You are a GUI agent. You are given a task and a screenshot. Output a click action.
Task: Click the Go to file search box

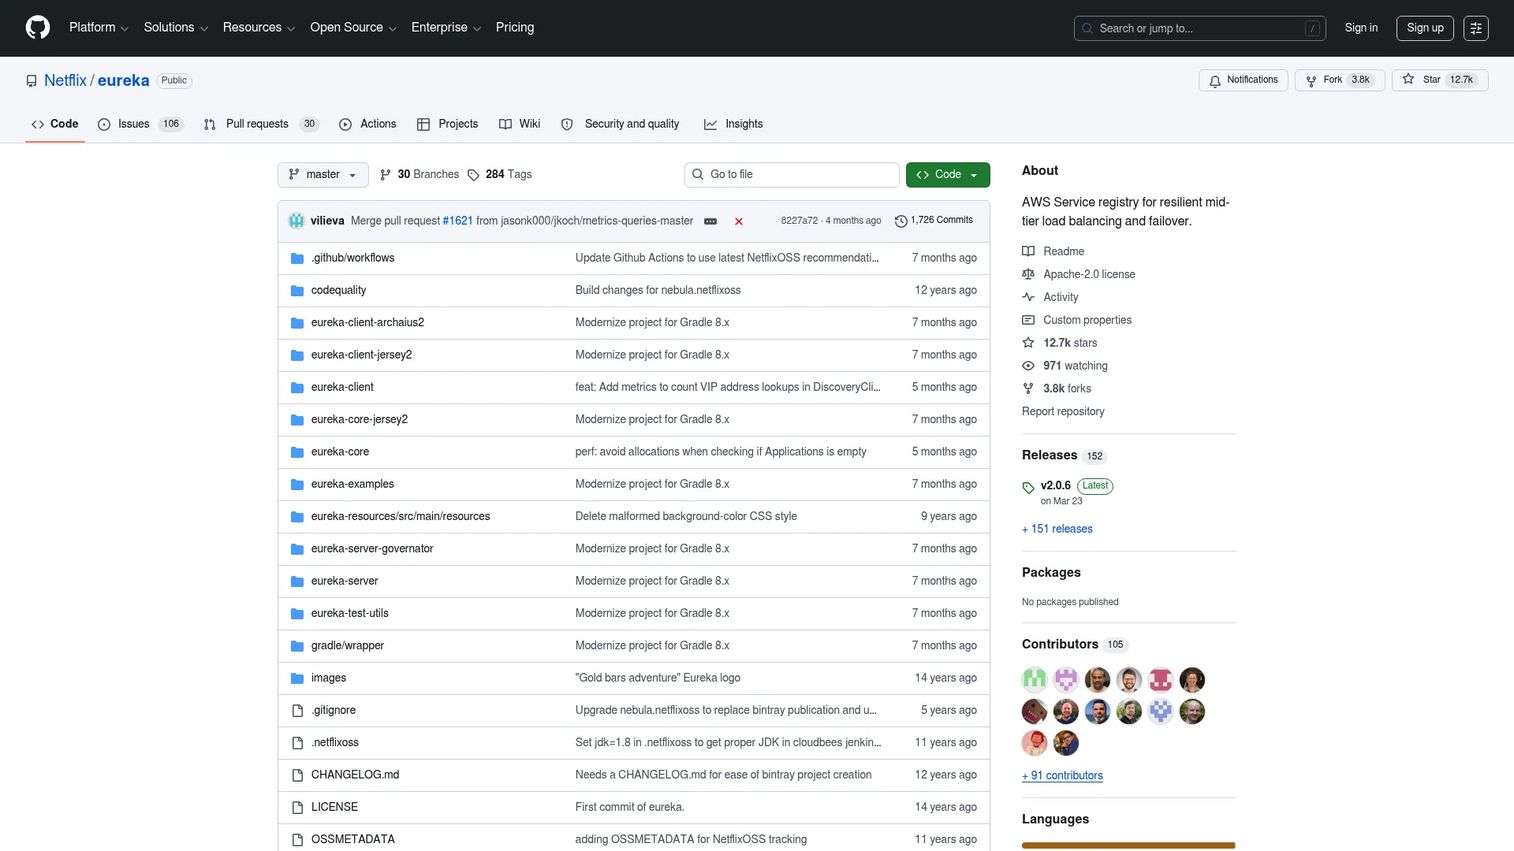(x=792, y=175)
